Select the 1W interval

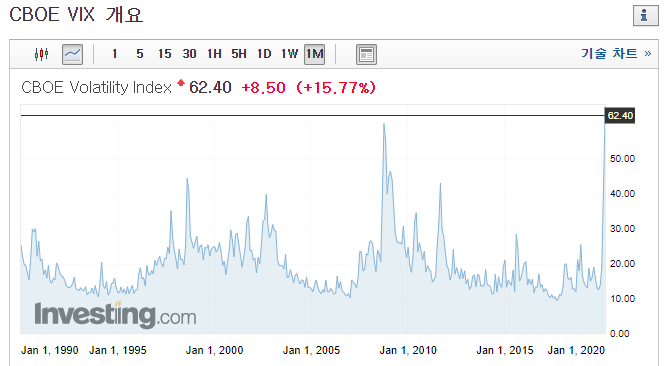(289, 54)
